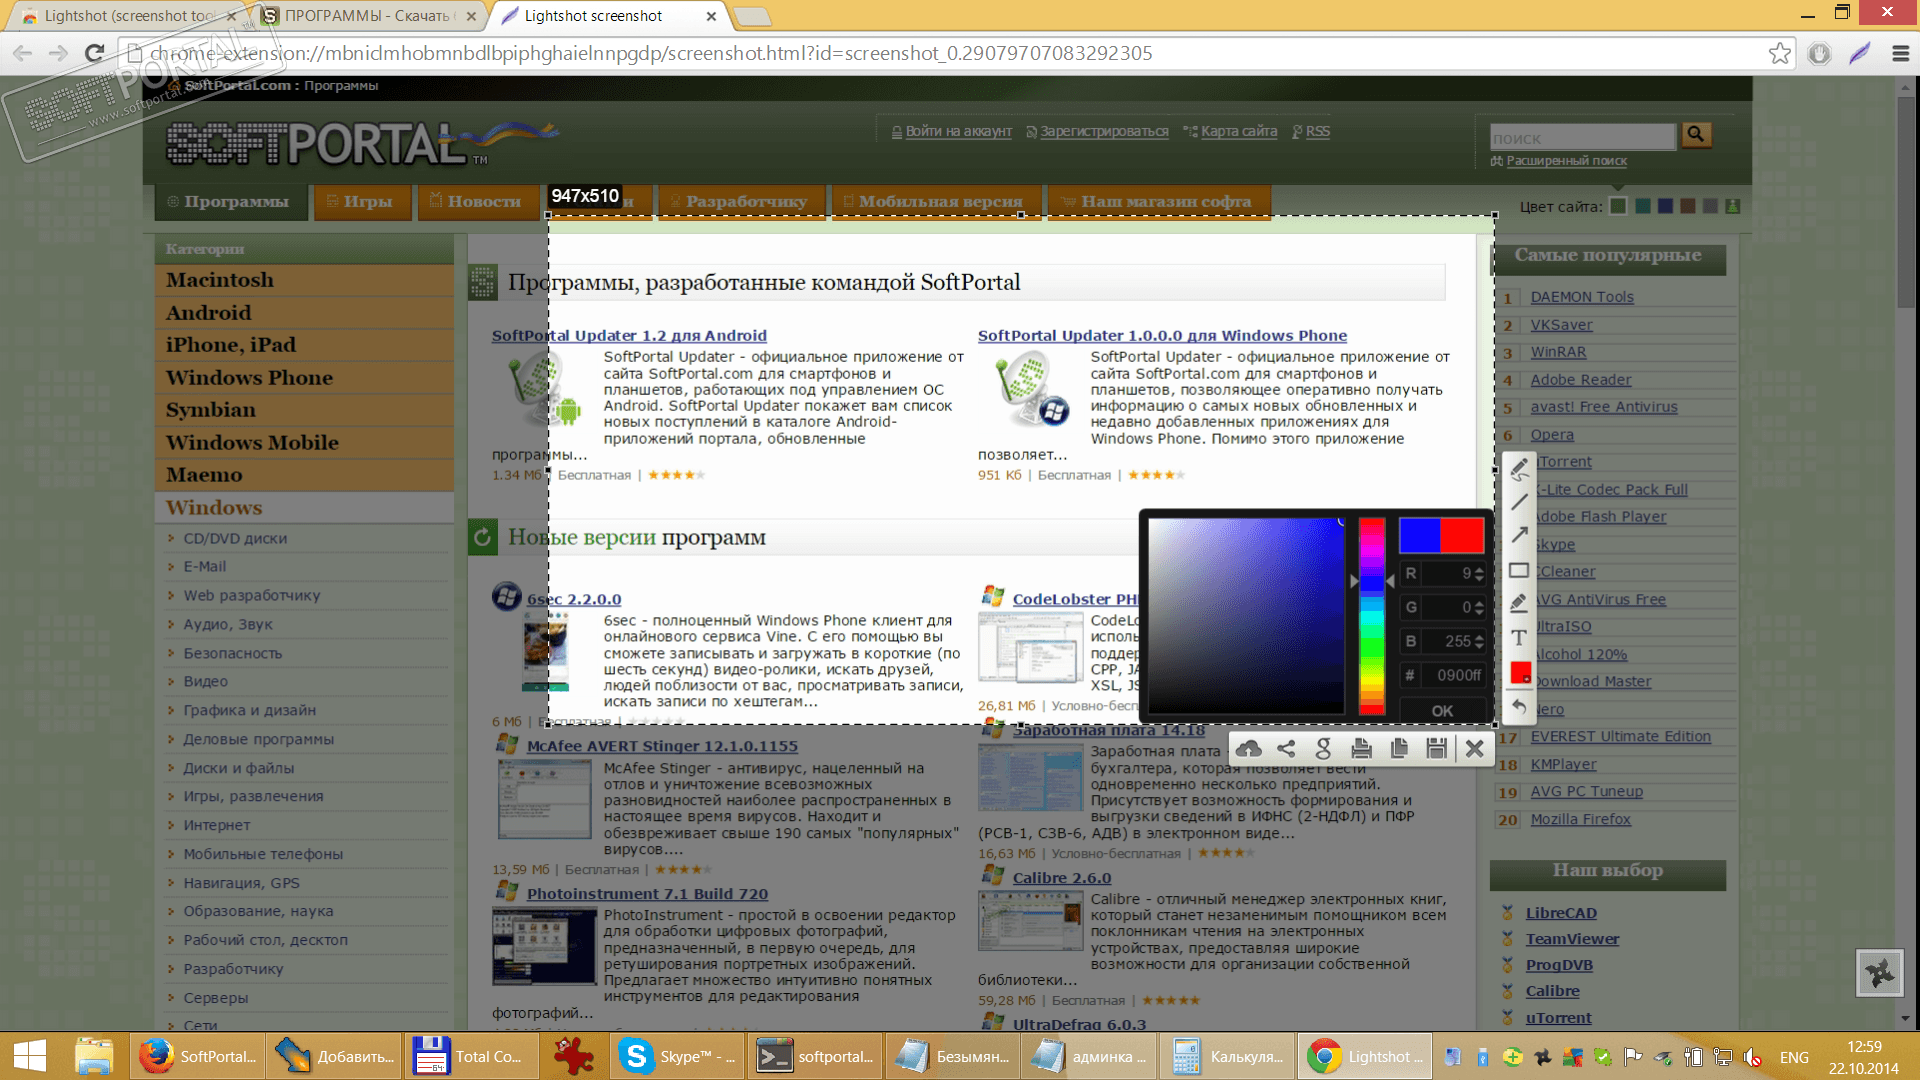Select the Marker highlighter tool
1920x1080 pixels.
(1519, 603)
